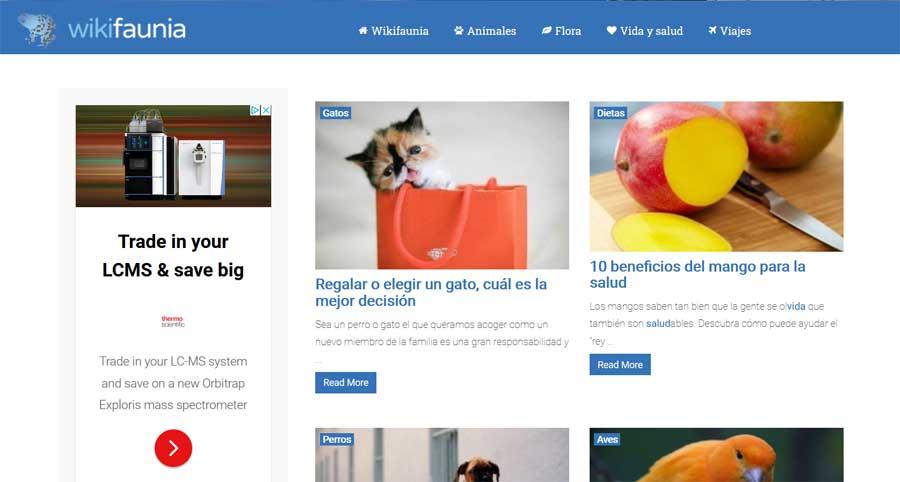
Task: Close the ad with the X icon
Action: (266, 110)
